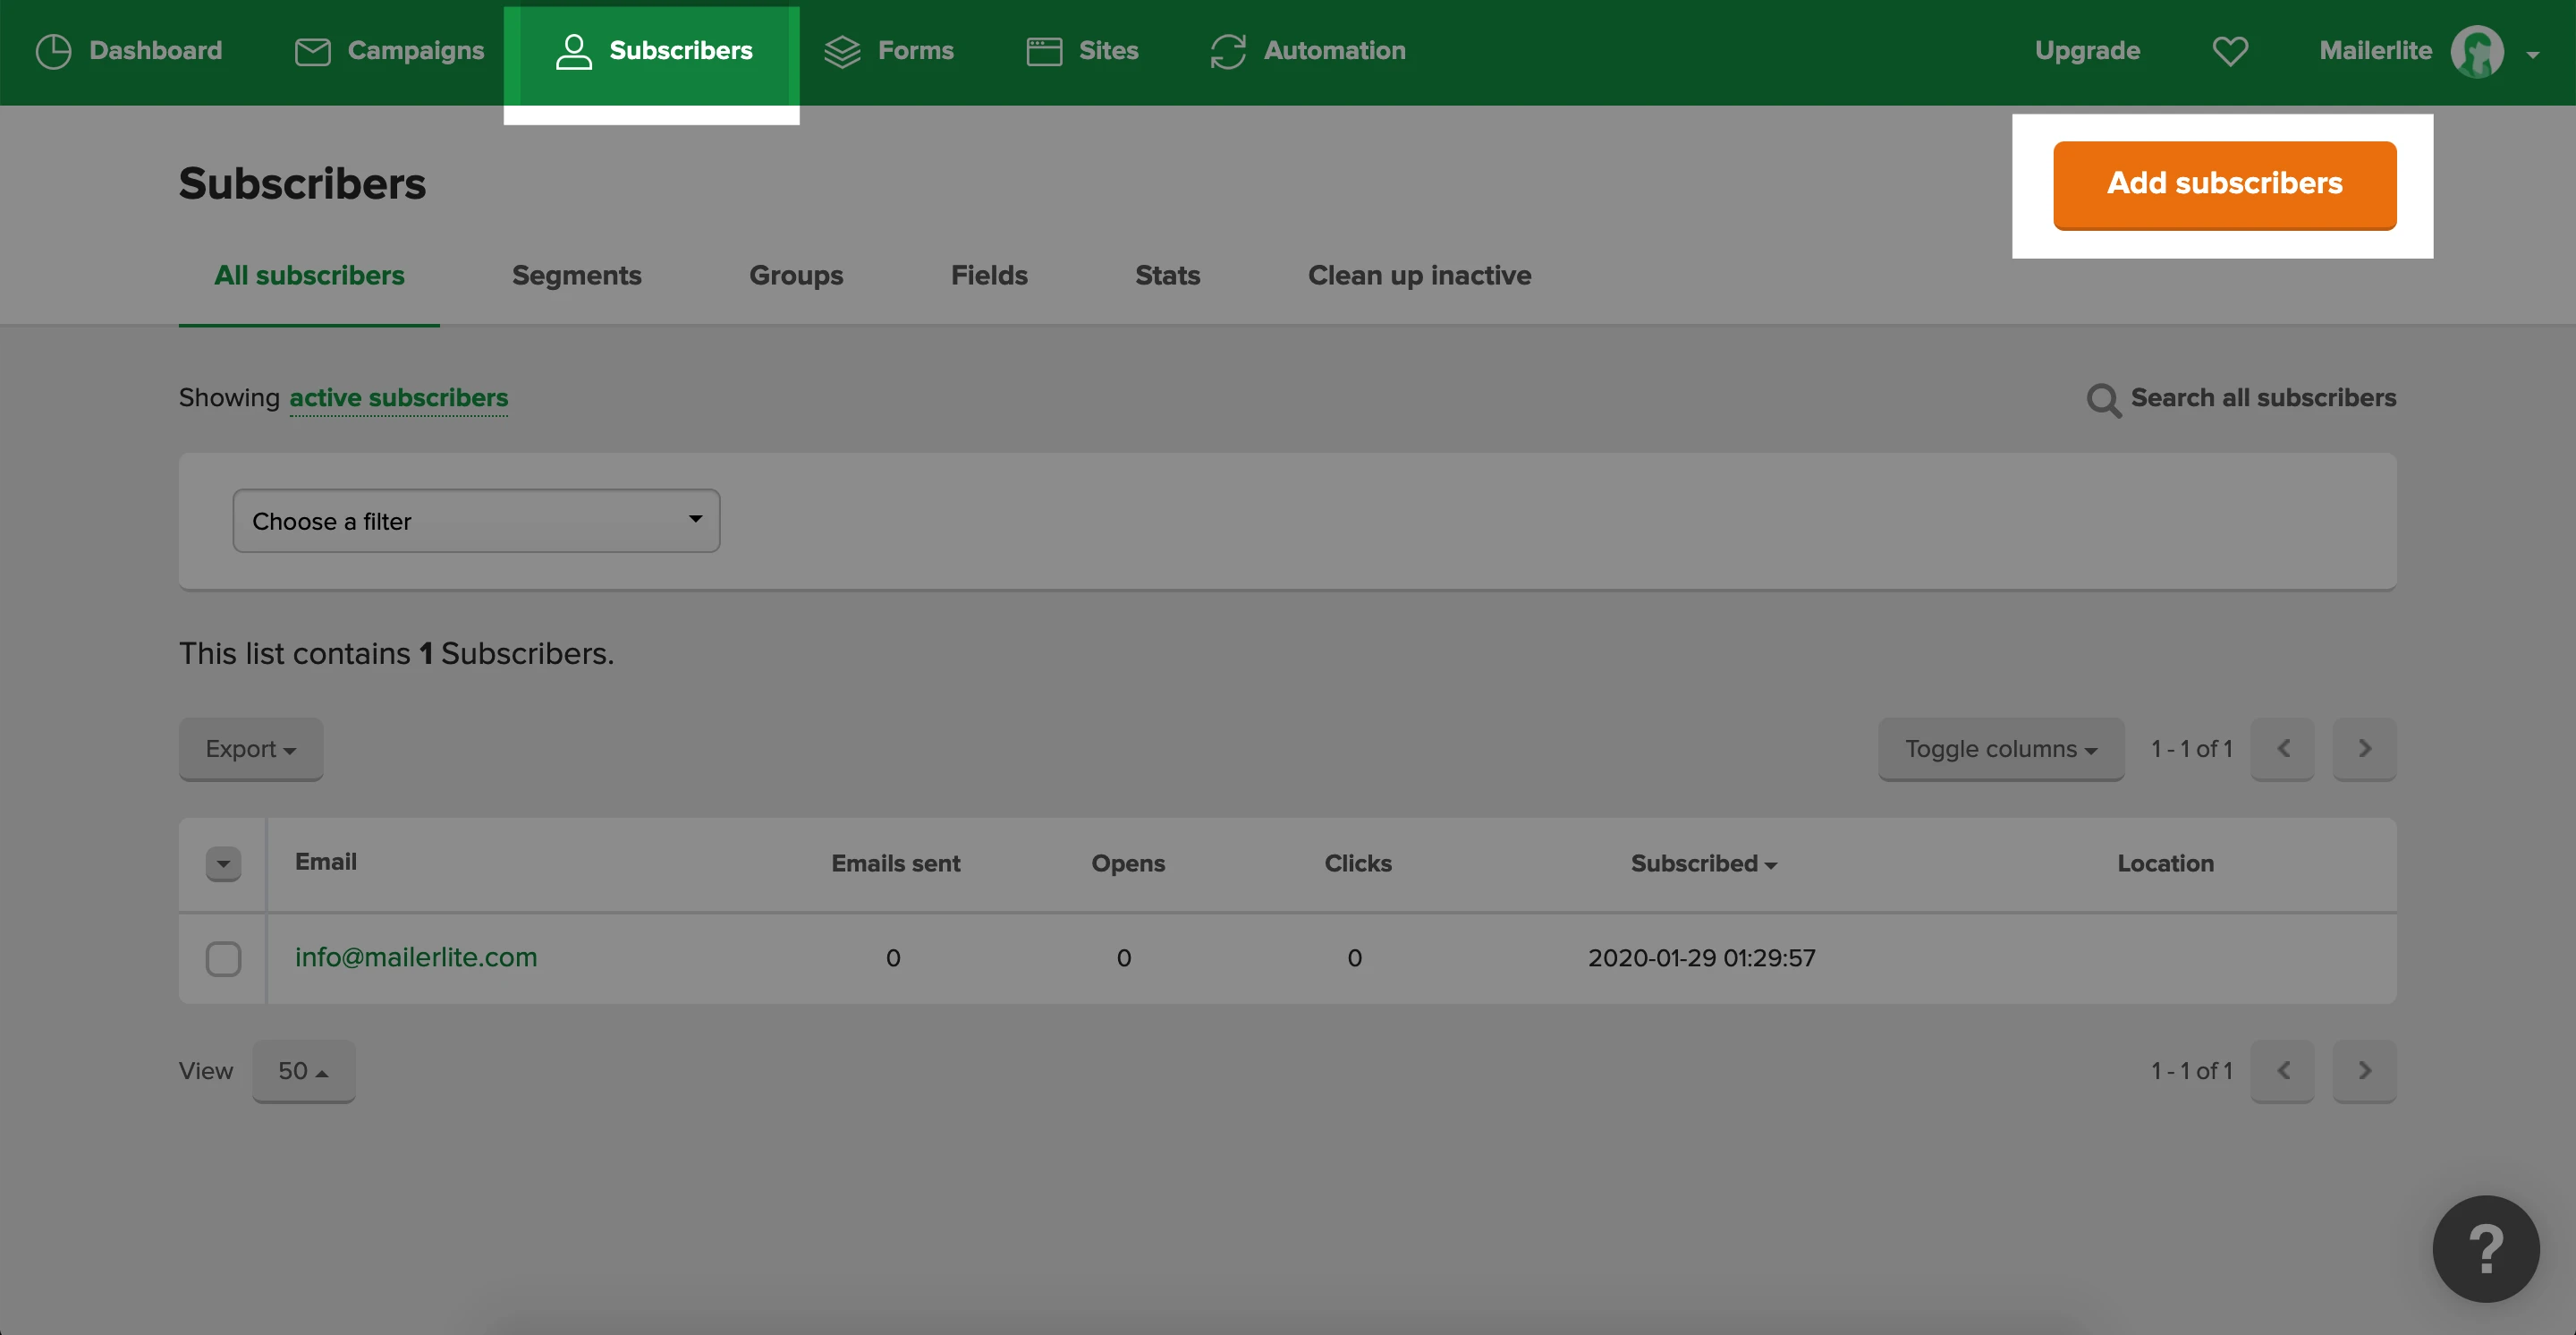This screenshot has height=1335, width=2576.
Task: Expand the Choose a filter dropdown
Action: 476,521
